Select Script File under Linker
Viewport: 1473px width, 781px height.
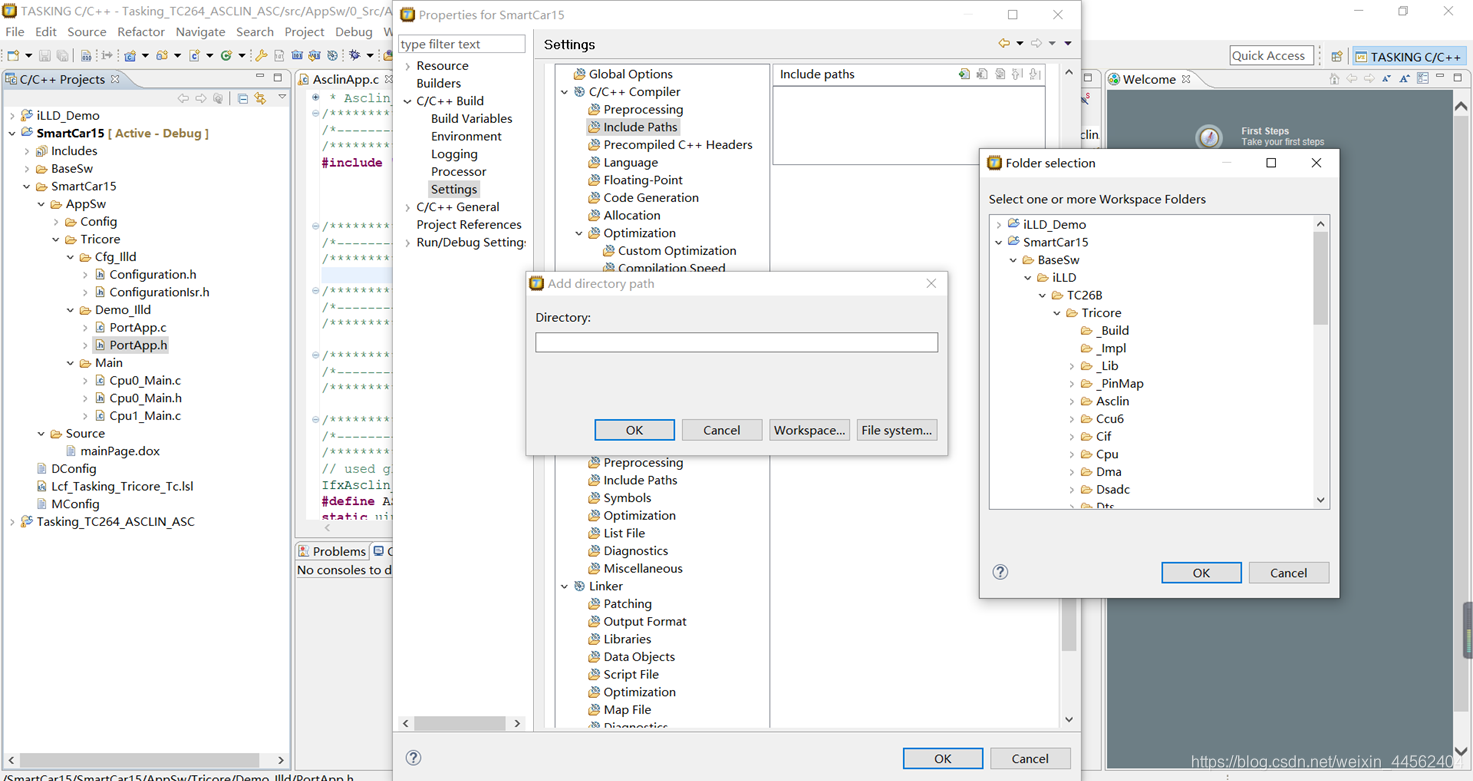pos(631,675)
